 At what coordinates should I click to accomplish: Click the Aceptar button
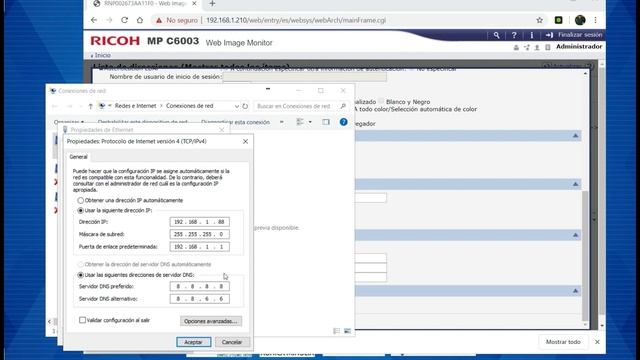(x=193, y=342)
